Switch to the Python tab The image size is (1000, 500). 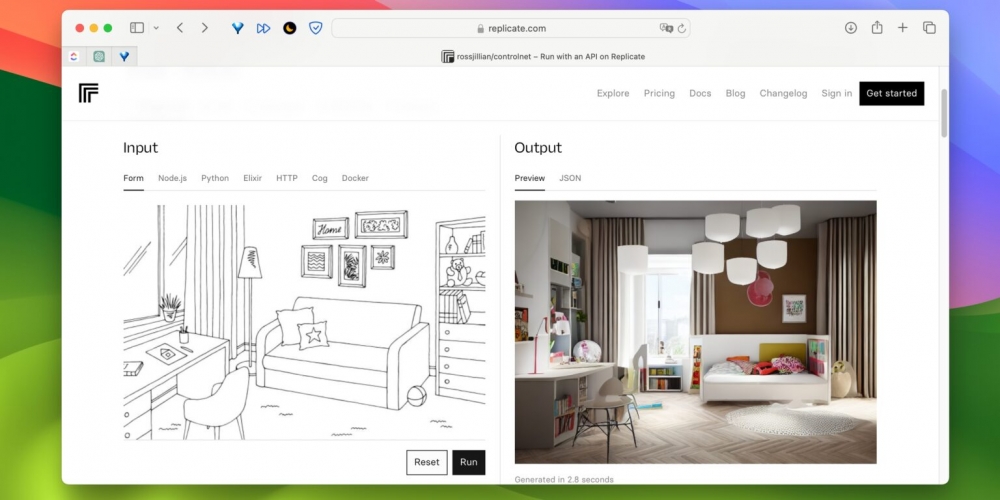(x=215, y=178)
